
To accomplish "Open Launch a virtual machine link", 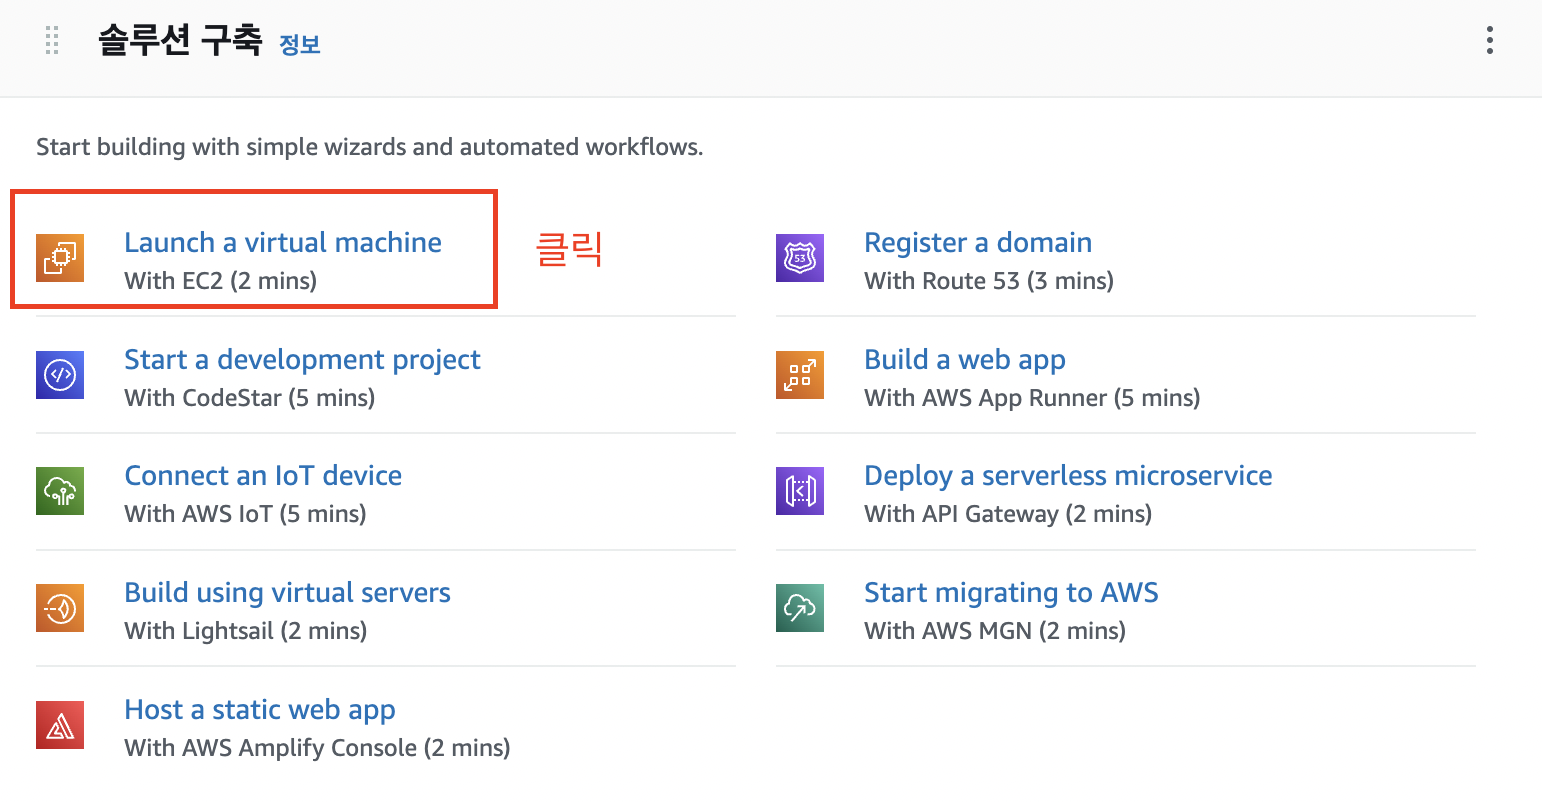I will tap(283, 242).
